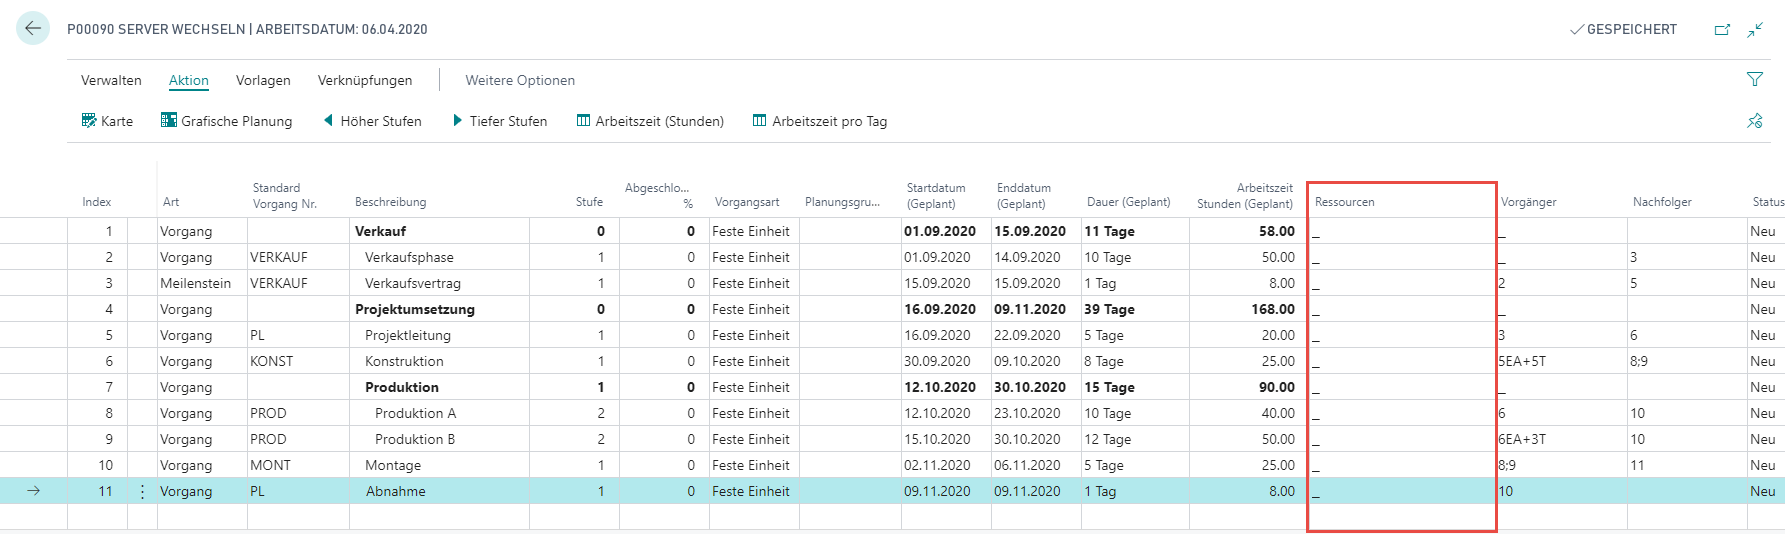Click the Tiefer Stufen right arrow
1785x534 pixels.
click(457, 120)
